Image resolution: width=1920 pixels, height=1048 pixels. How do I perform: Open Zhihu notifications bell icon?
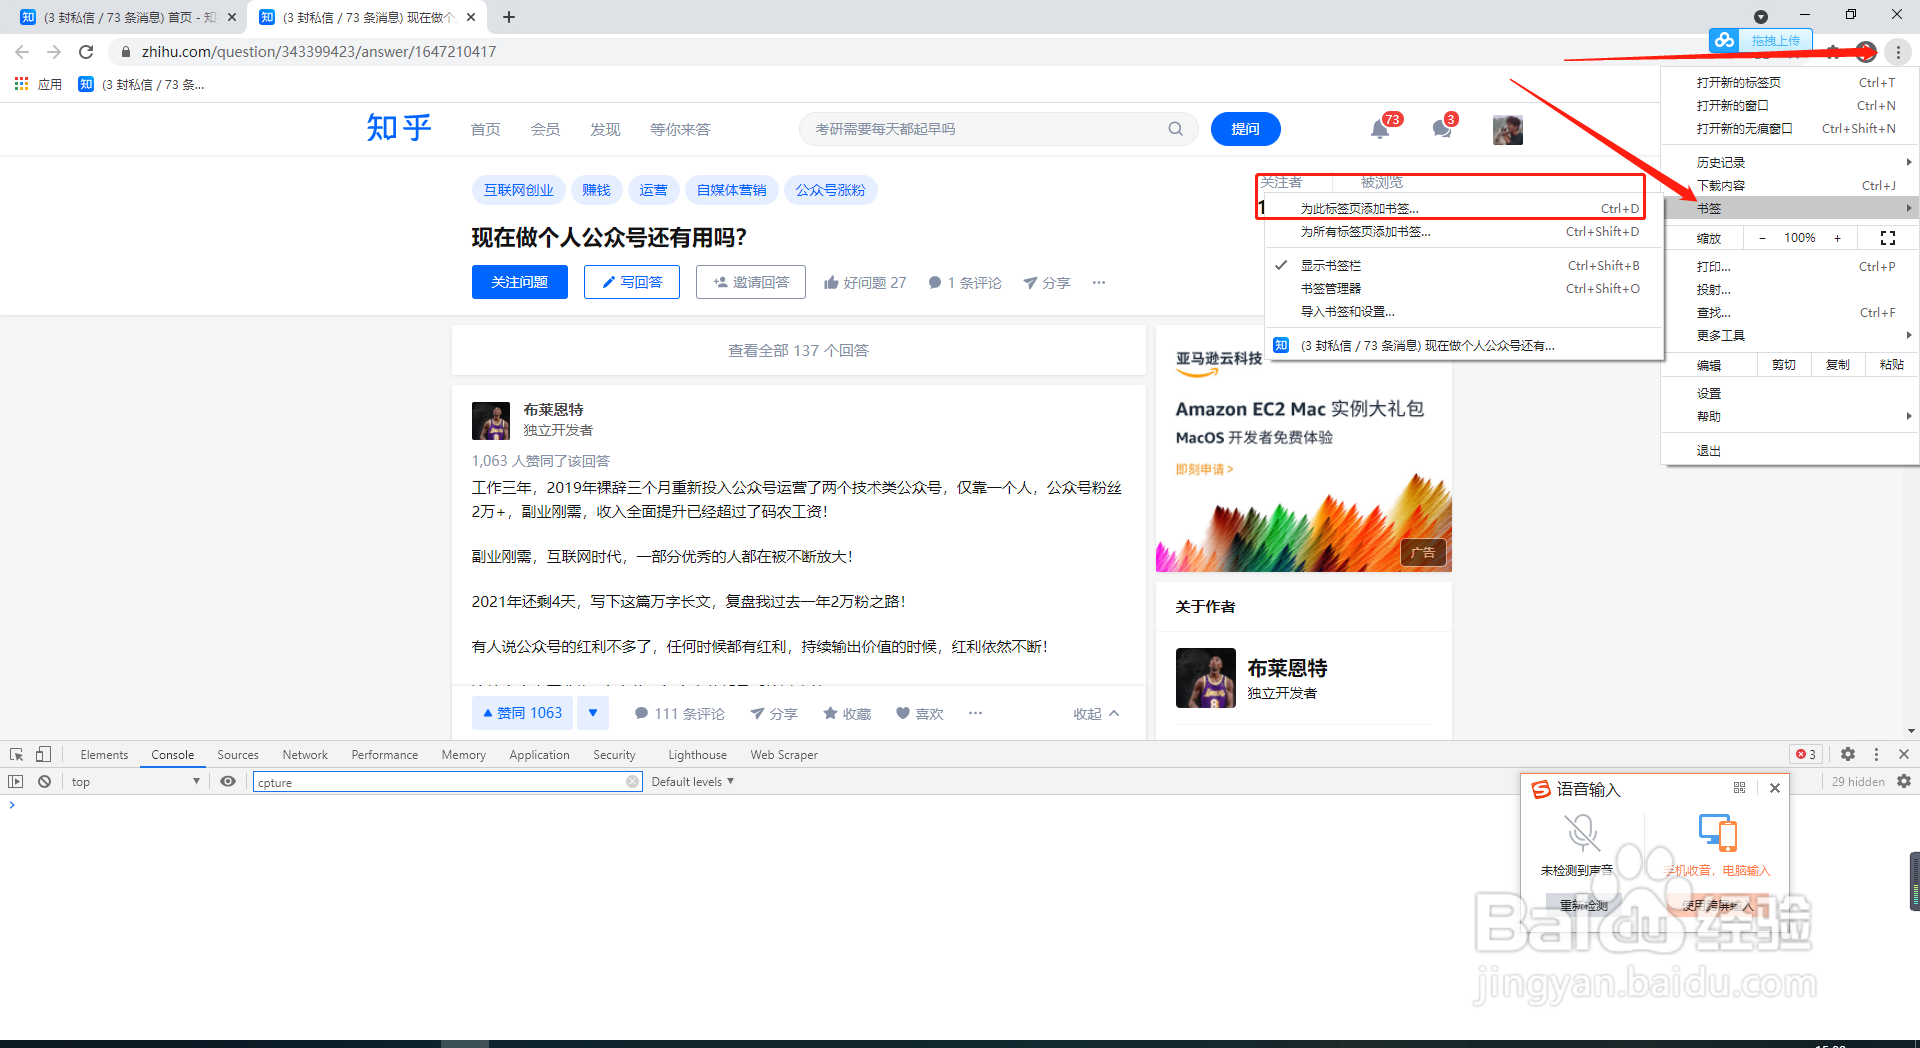point(1382,129)
